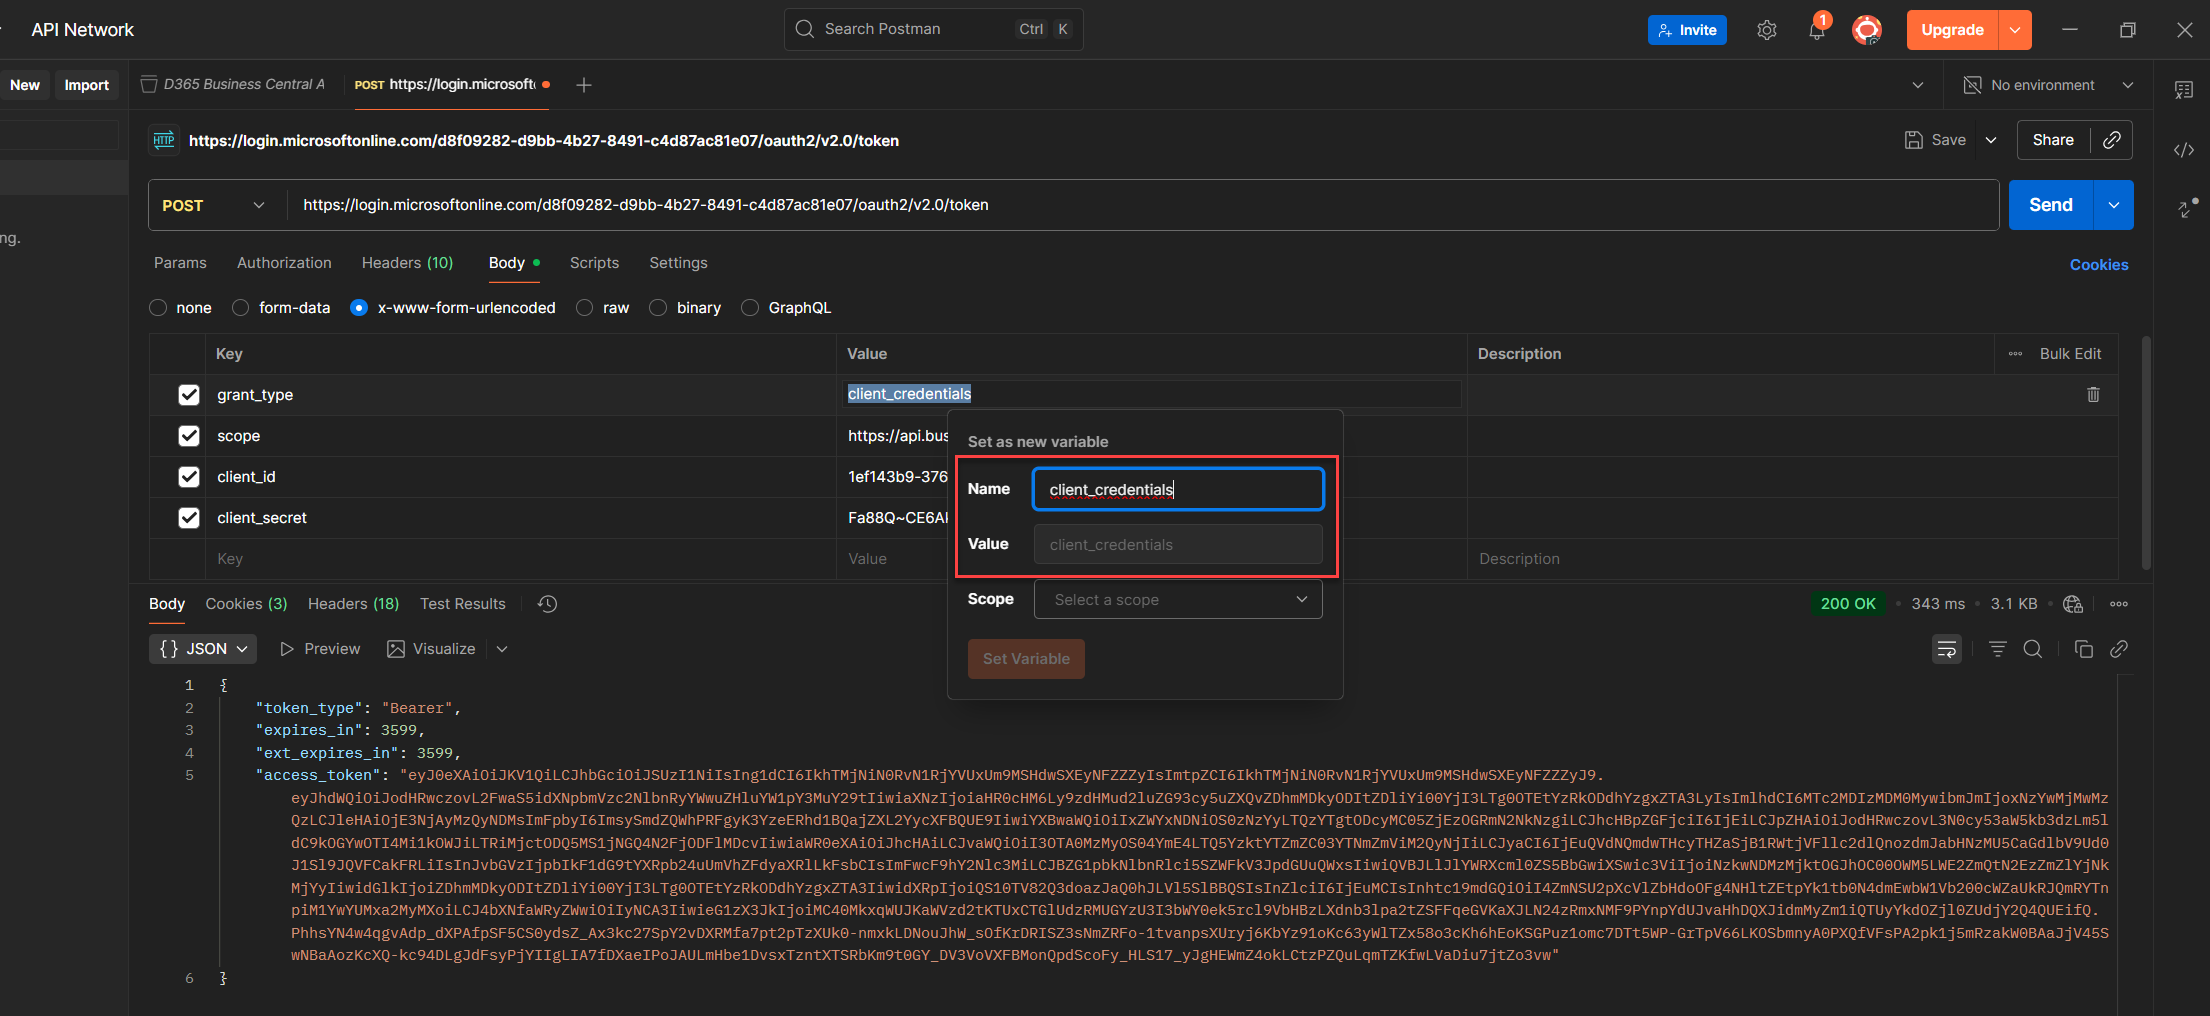Viewport: 2210px width, 1016px height.
Task: Delete the grant_type row with trash icon
Action: [x=2093, y=394]
